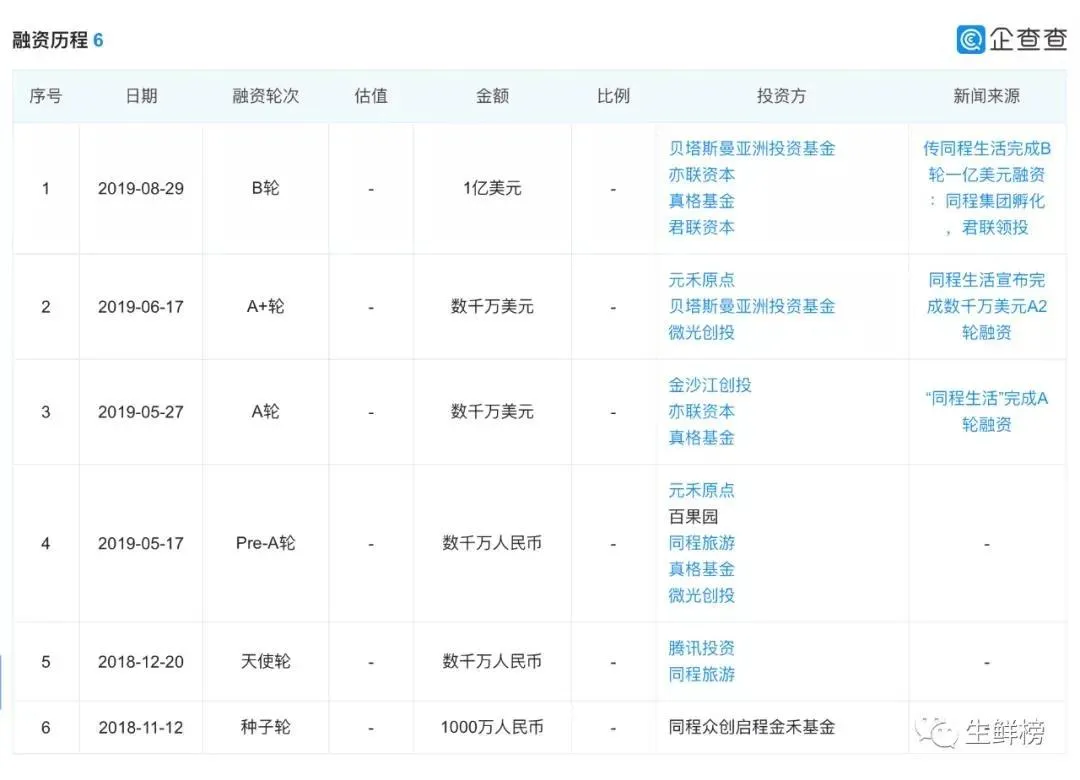The width and height of the screenshot is (1080, 780).
Task: Open 真格基金 link in B轮 row
Action: [x=701, y=201]
